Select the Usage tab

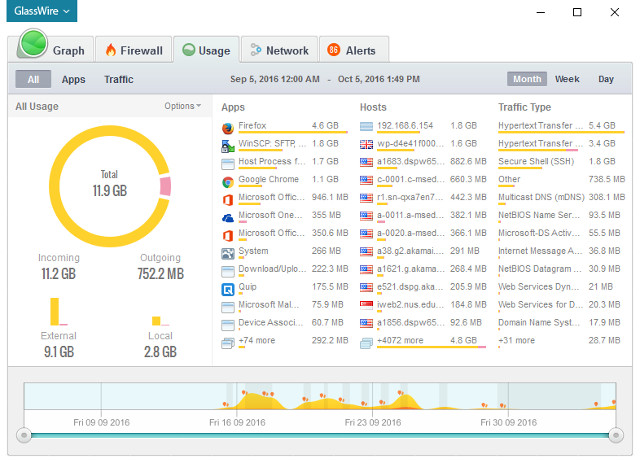pyautogui.click(x=207, y=50)
